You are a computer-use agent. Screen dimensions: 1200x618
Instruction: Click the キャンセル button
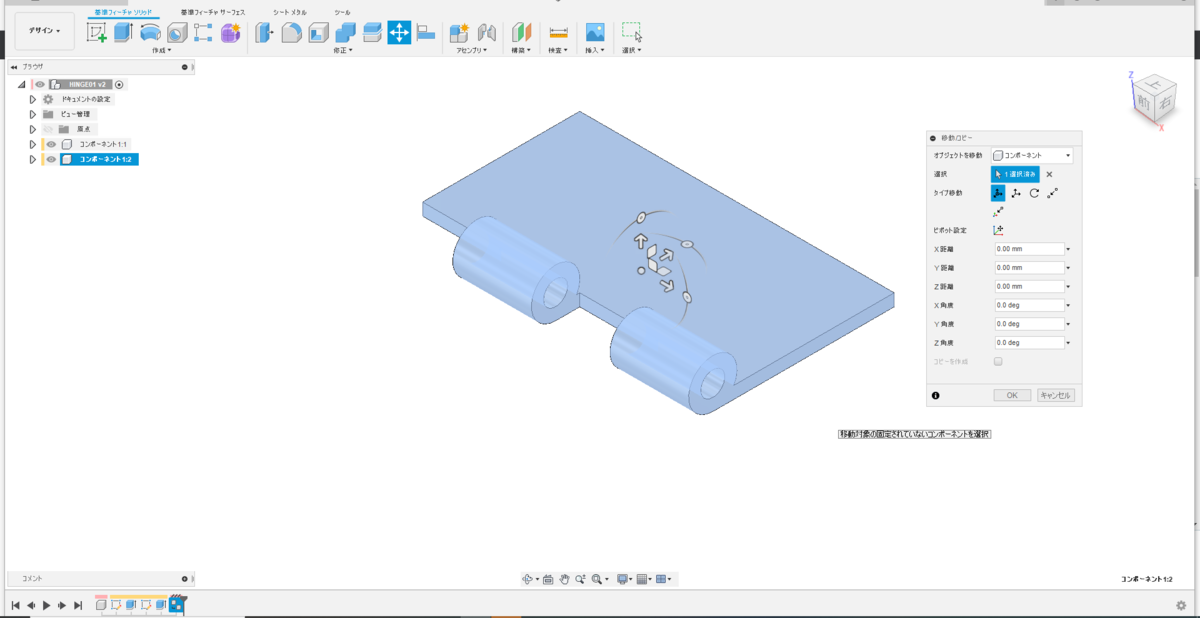[x=1056, y=395]
